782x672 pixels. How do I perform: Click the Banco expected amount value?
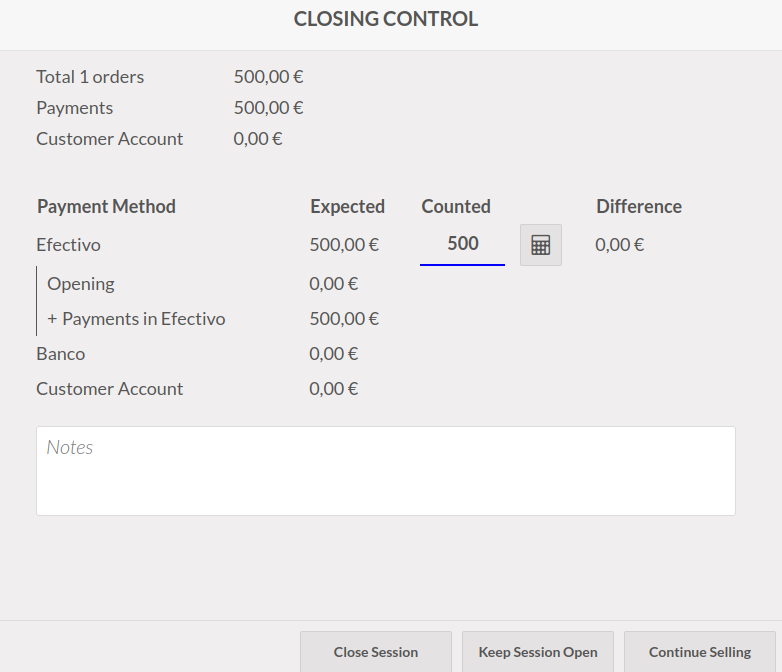coord(334,354)
